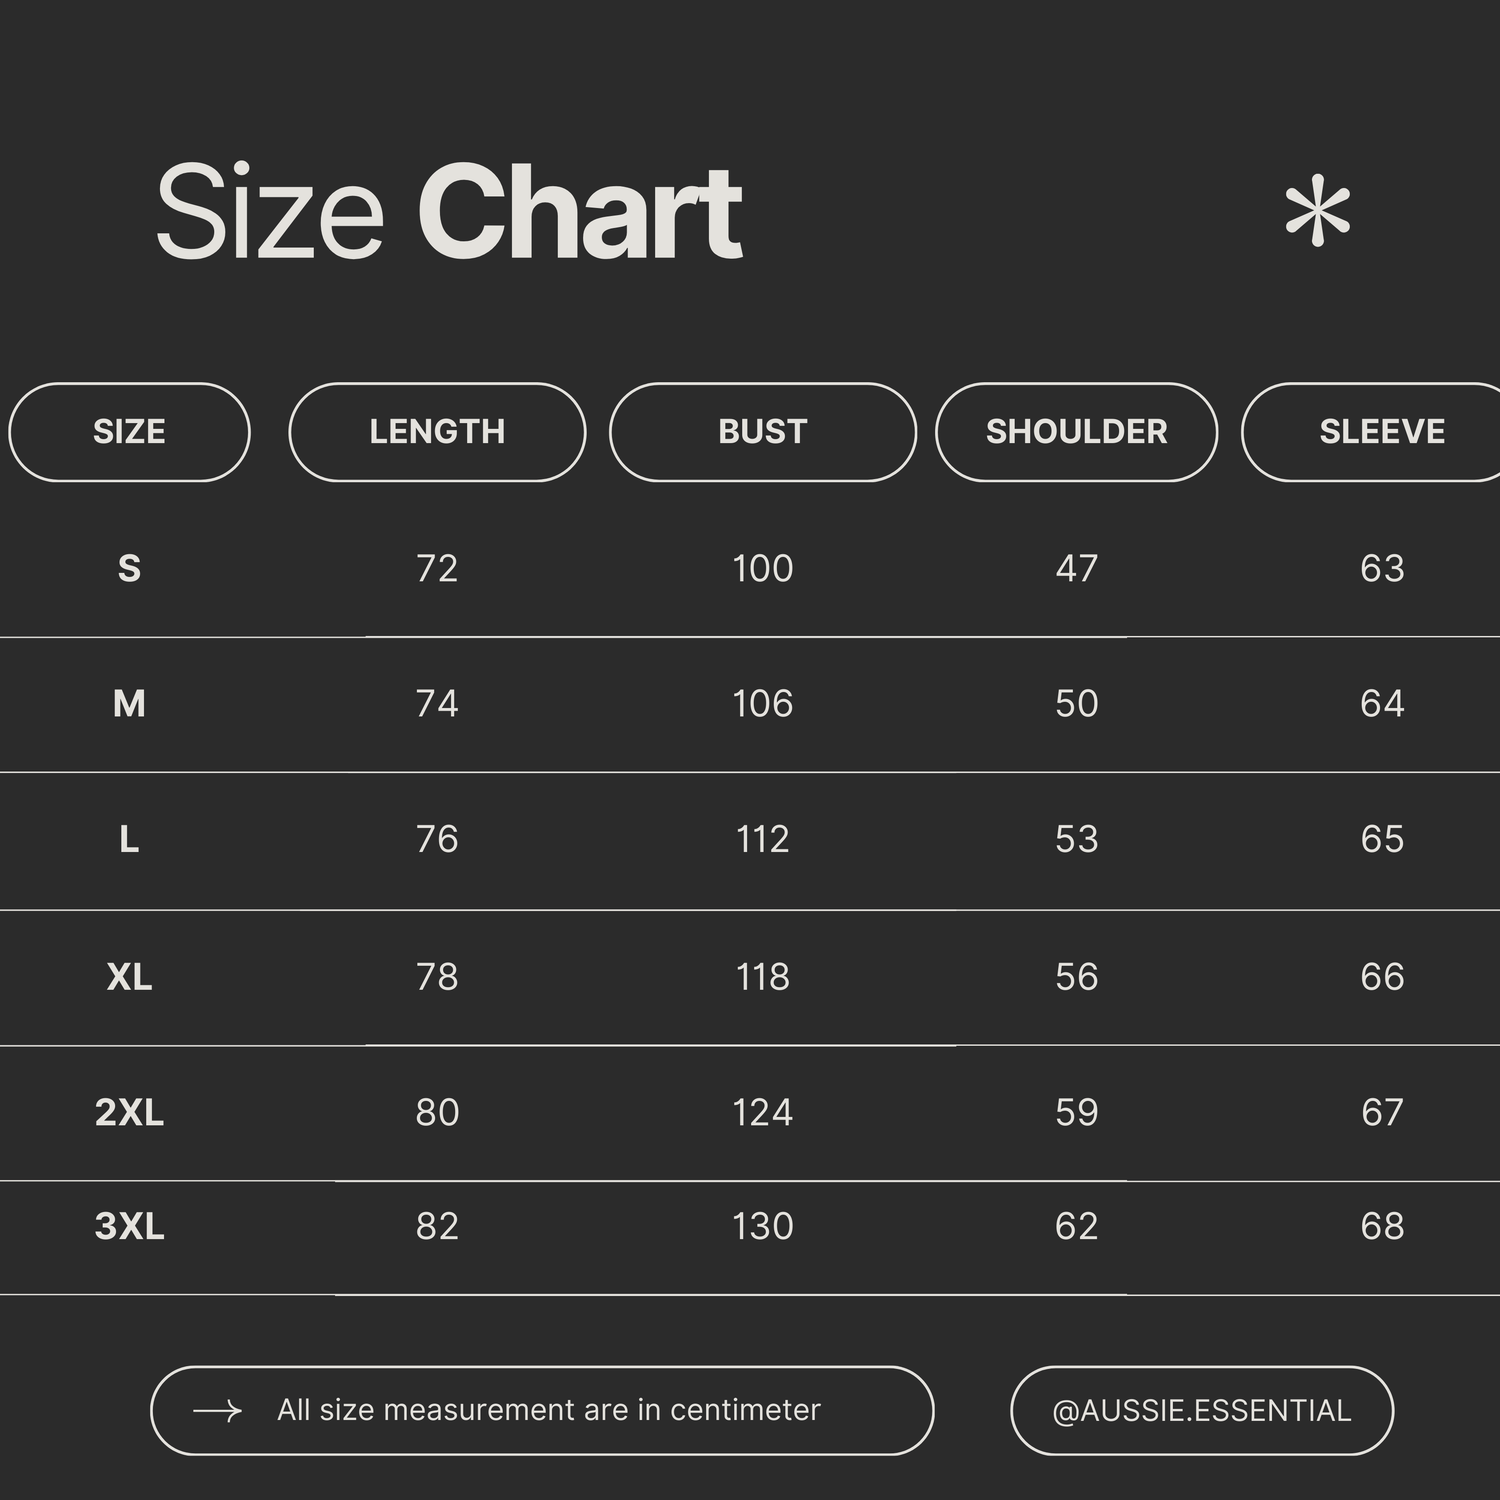Select the XL size row label
1500x1500 pixels.
[129, 976]
